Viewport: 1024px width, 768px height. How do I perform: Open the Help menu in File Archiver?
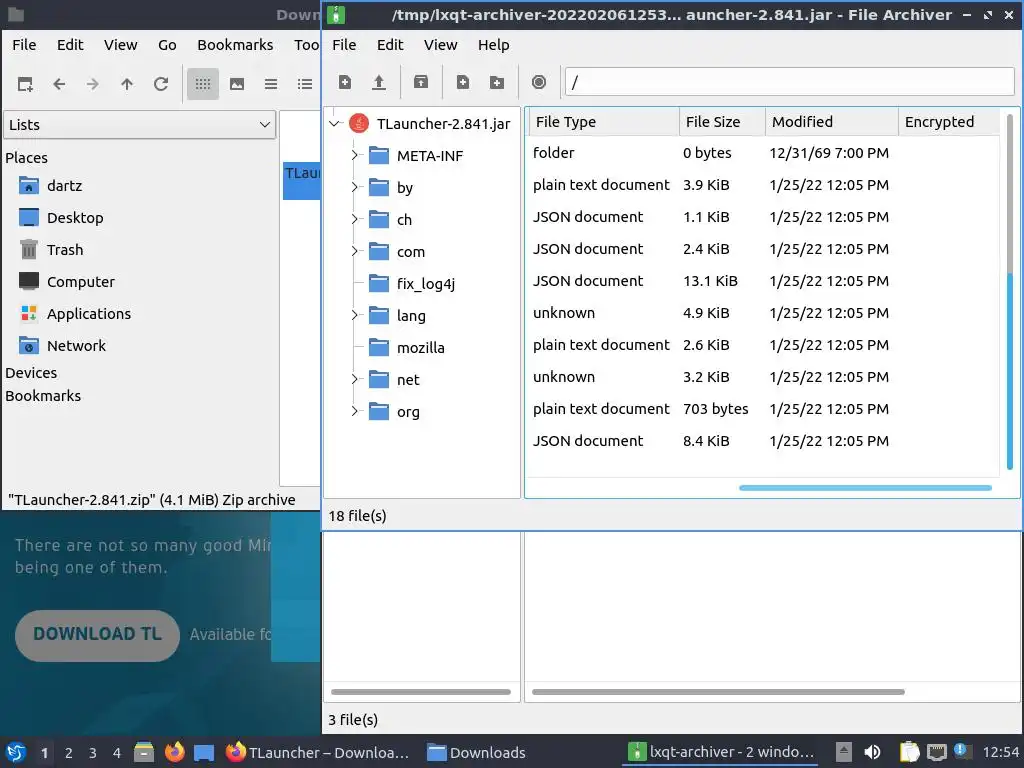pos(493,45)
